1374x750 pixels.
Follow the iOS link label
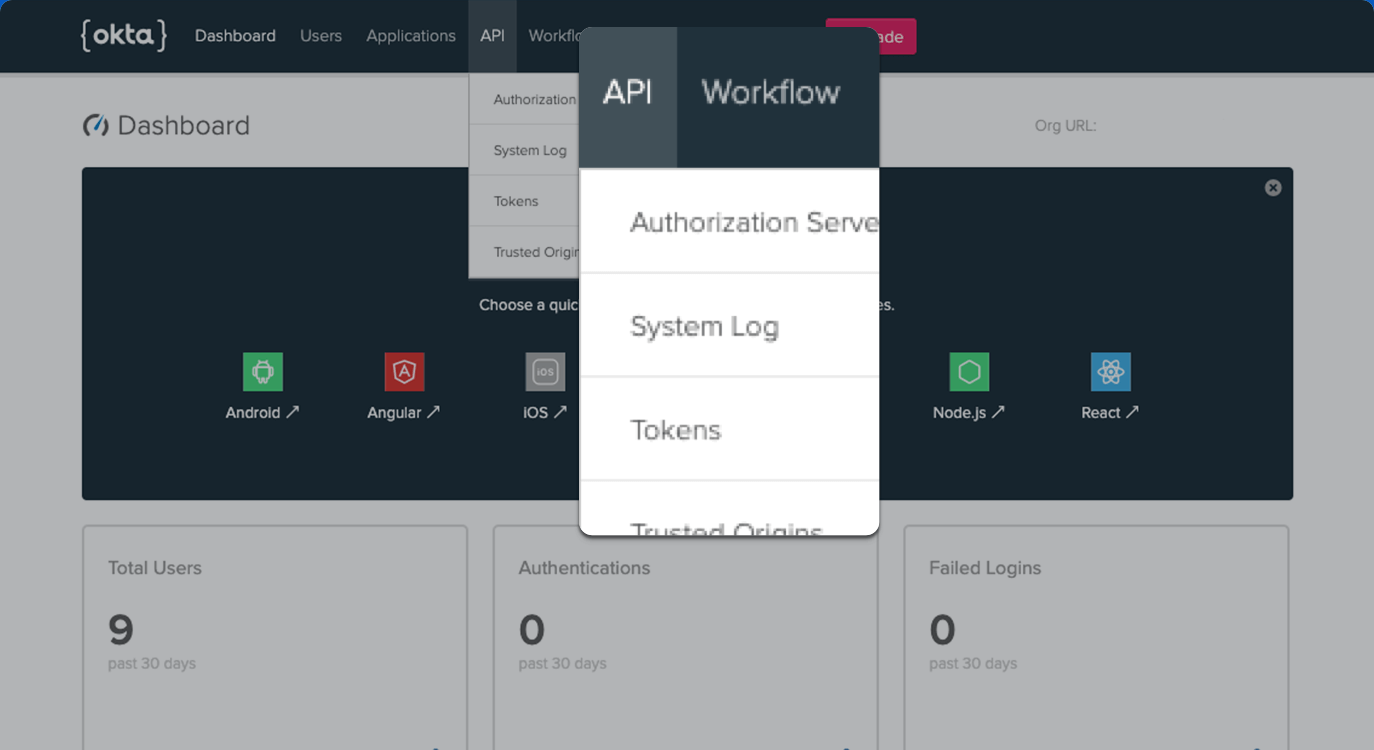545,412
